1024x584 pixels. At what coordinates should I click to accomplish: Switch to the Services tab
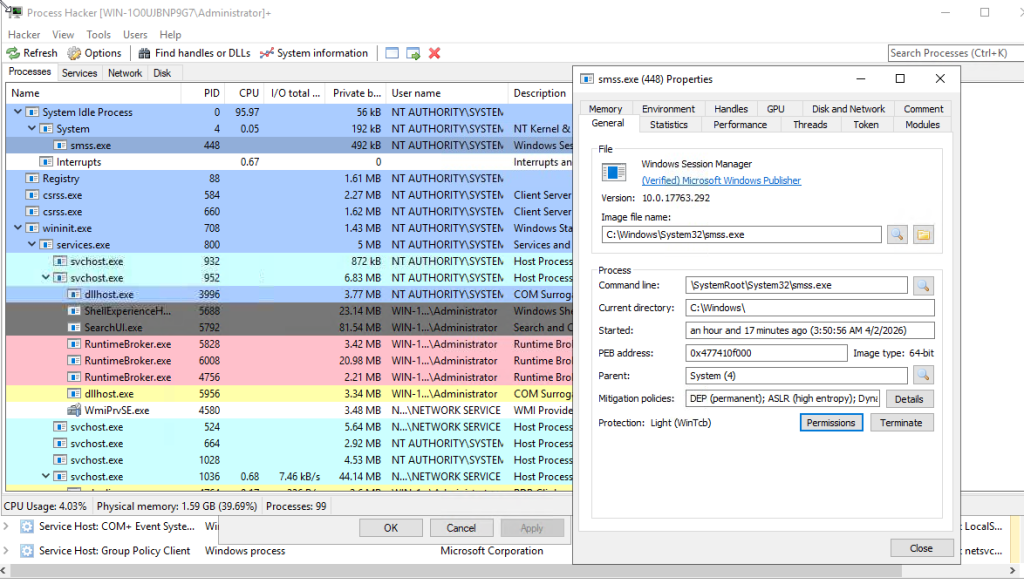(x=79, y=73)
